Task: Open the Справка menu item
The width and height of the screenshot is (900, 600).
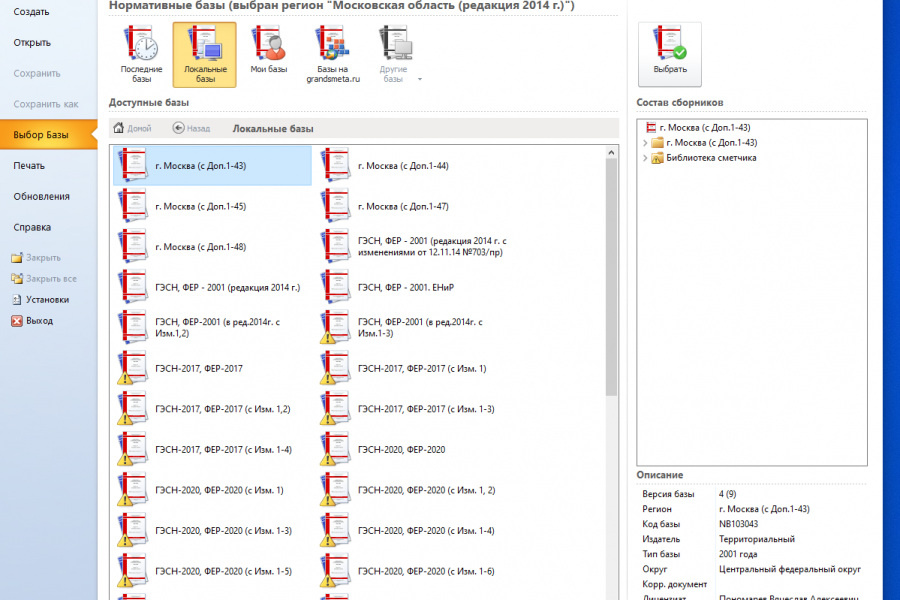Action: tap(32, 227)
